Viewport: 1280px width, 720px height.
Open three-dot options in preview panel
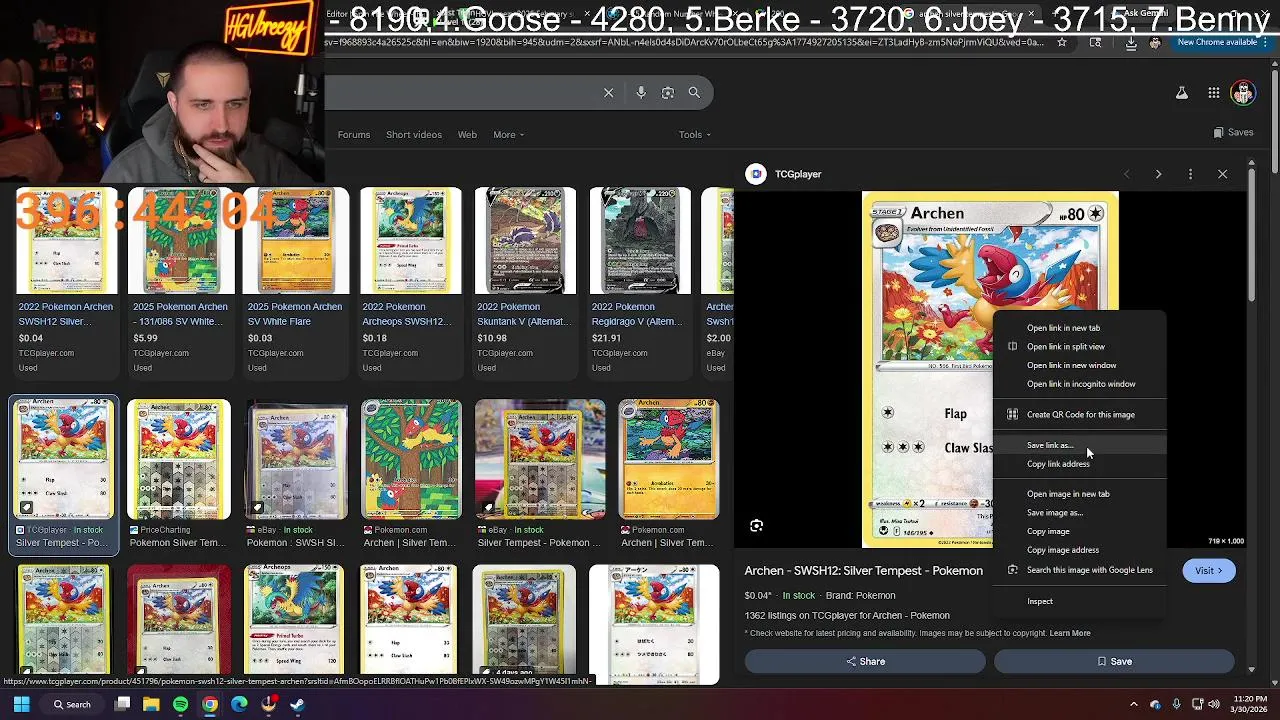(1190, 174)
